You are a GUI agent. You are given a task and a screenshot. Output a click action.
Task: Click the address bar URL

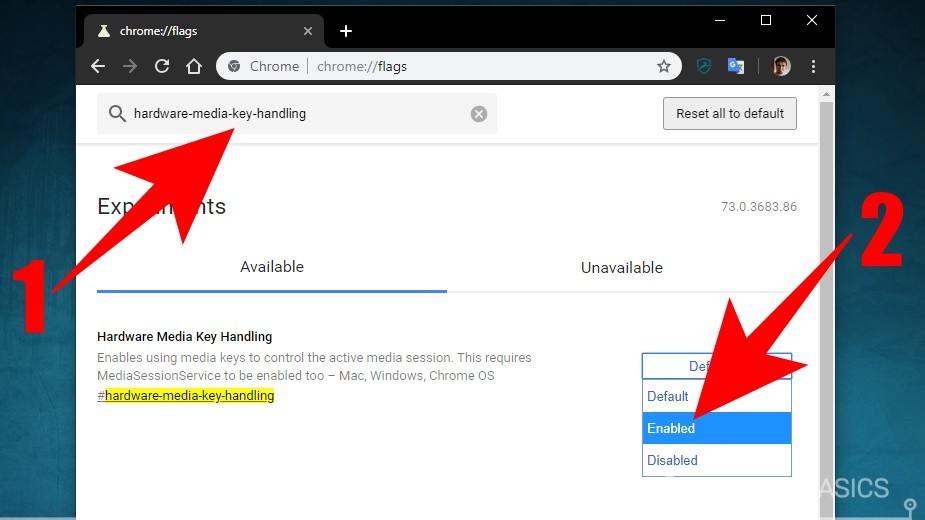click(x=362, y=66)
